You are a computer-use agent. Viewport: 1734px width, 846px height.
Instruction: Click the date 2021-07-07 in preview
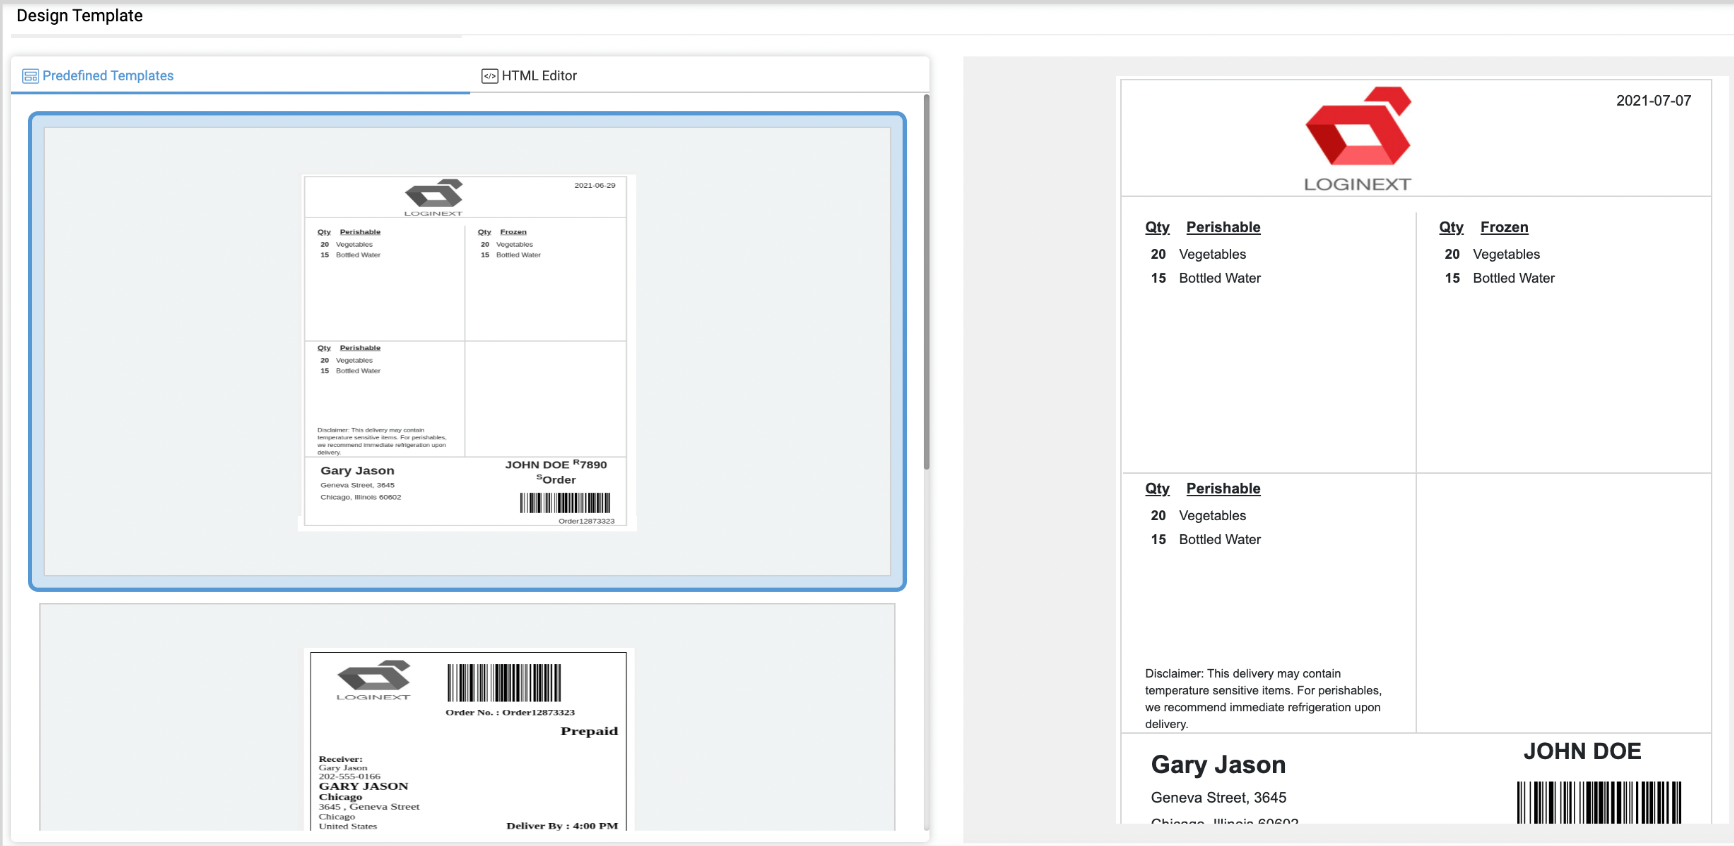click(1653, 101)
